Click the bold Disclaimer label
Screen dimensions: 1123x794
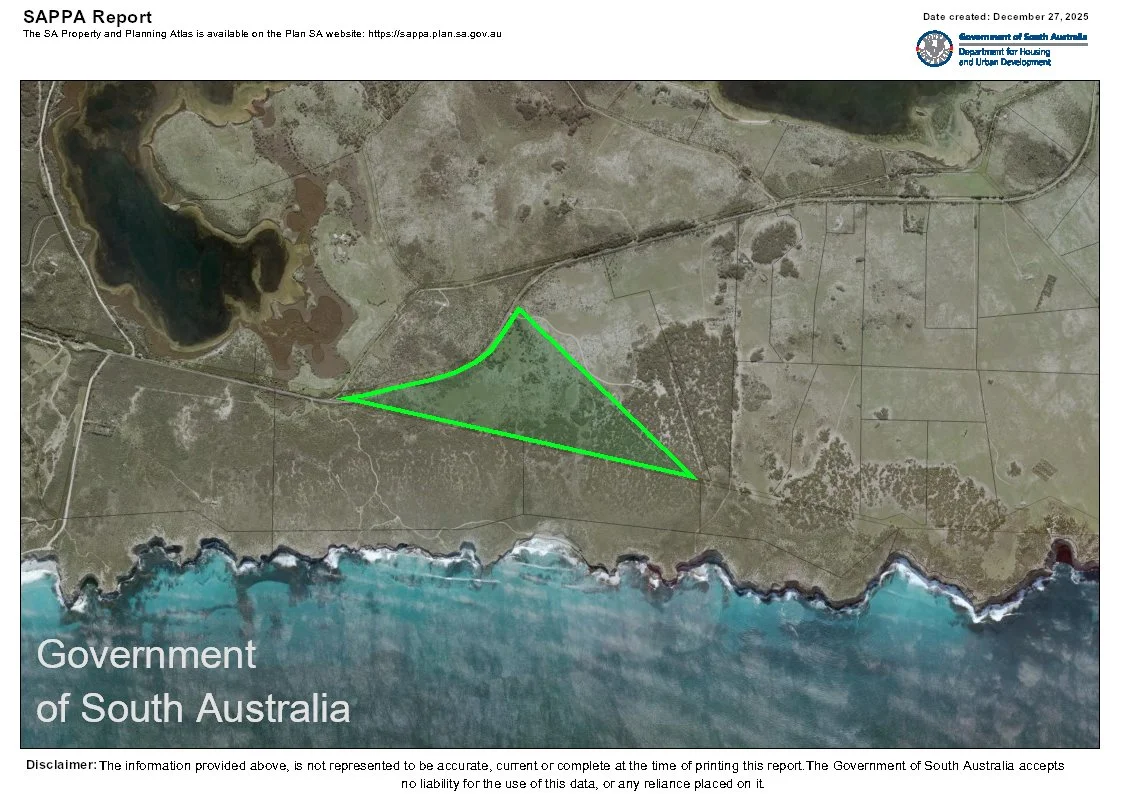(61, 765)
